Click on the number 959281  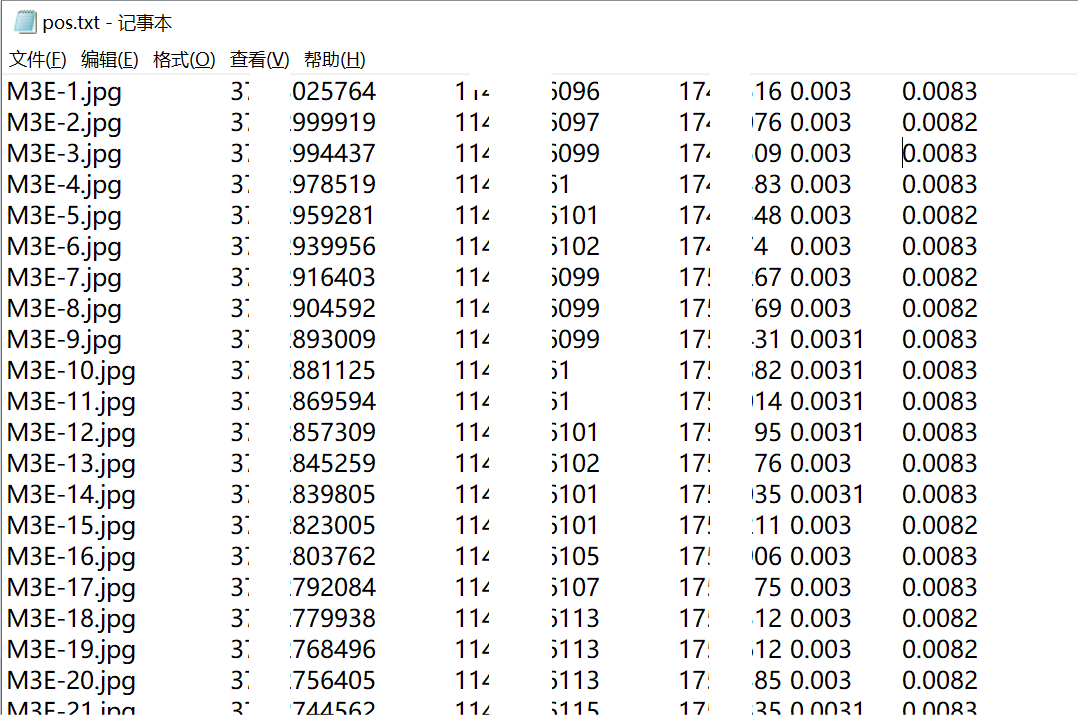334,215
